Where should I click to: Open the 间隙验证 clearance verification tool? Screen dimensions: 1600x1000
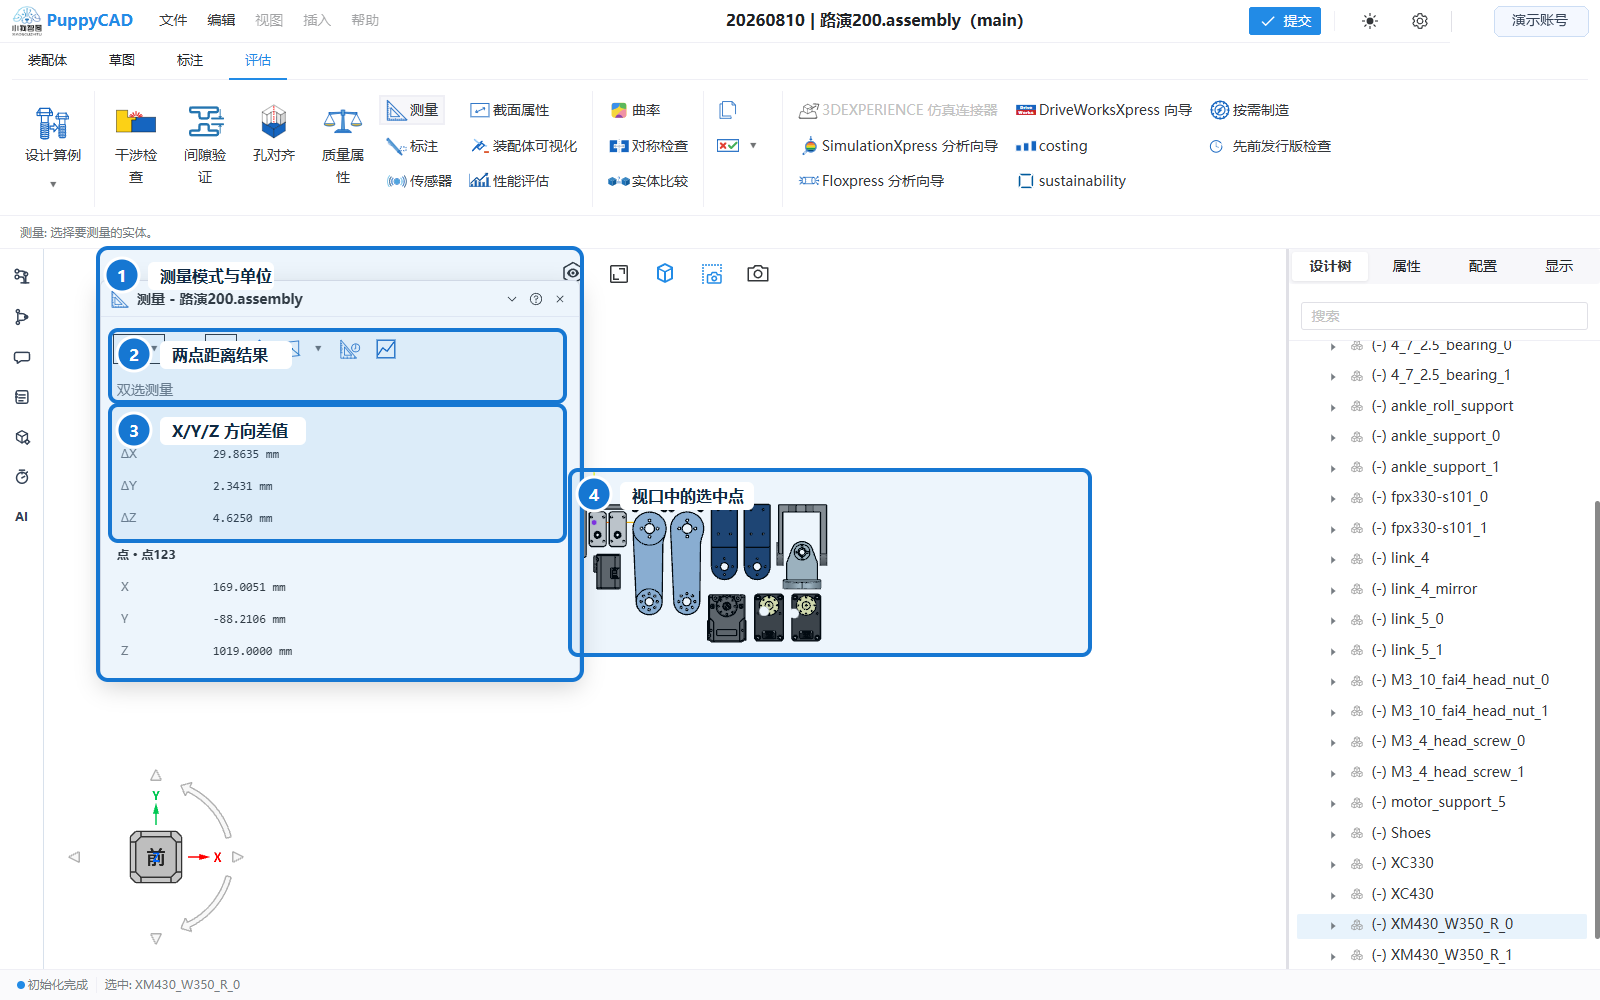tap(205, 145)
